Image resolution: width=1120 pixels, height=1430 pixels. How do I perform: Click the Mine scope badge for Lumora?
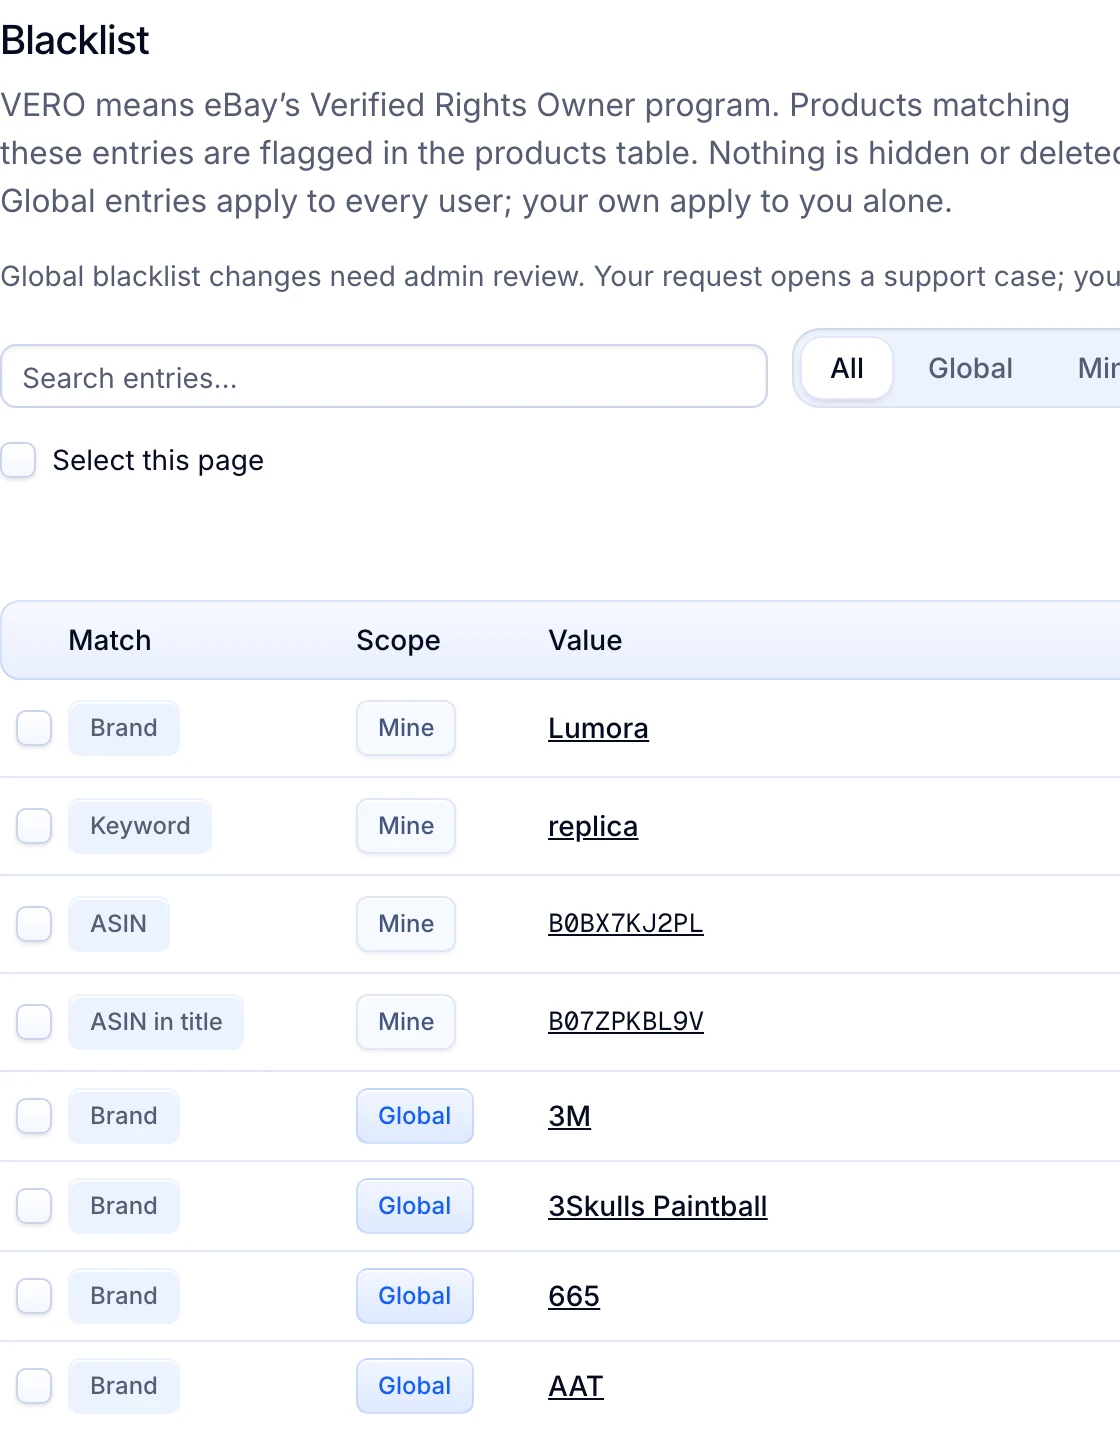pyautogui.click(x=406, y=728)
